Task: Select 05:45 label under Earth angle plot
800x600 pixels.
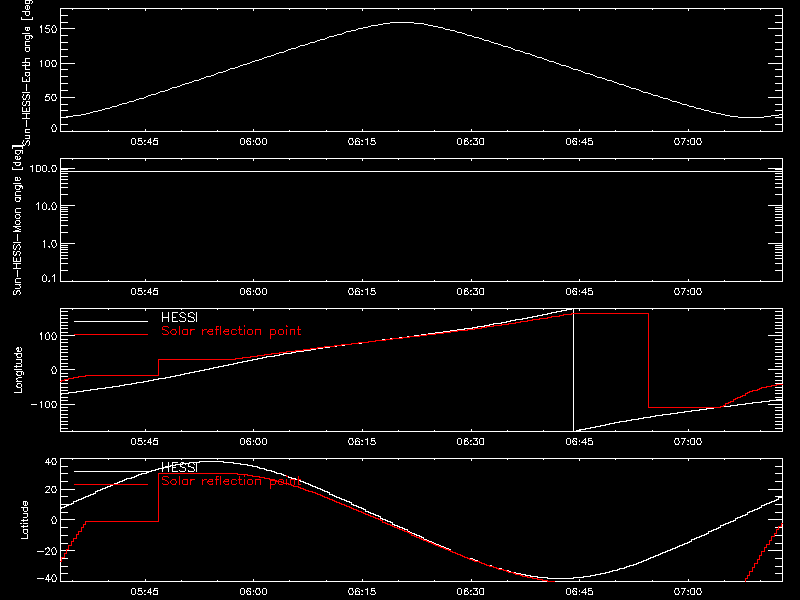Action: (x=144, y=142)
